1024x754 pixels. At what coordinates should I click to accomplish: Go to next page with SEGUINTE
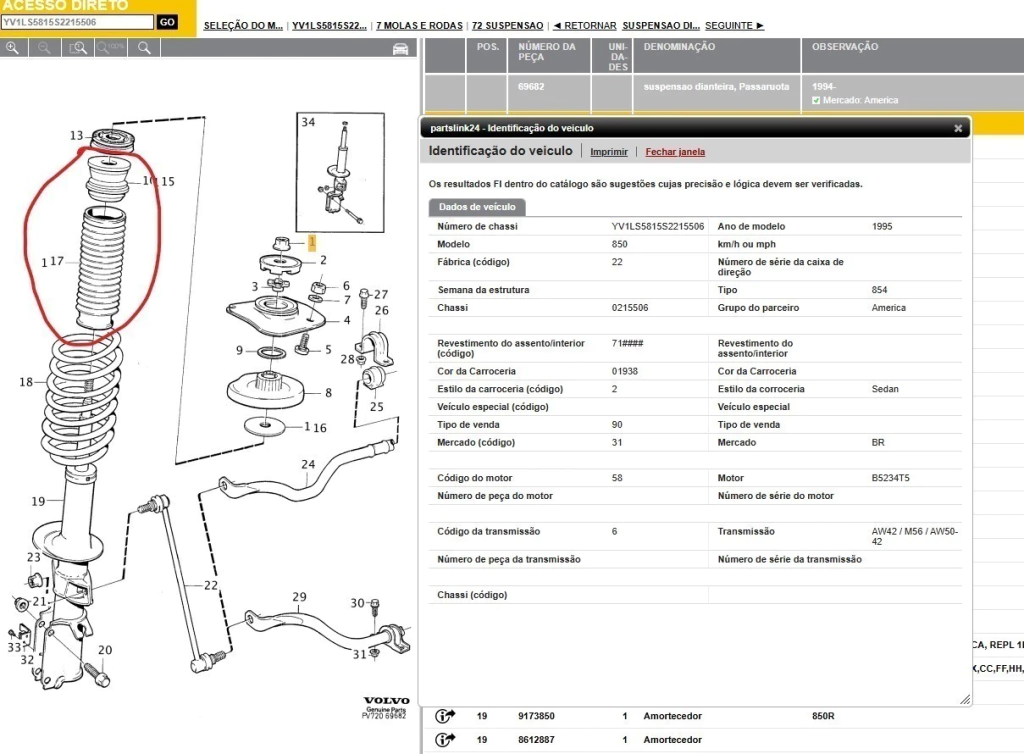click(735, 25)
